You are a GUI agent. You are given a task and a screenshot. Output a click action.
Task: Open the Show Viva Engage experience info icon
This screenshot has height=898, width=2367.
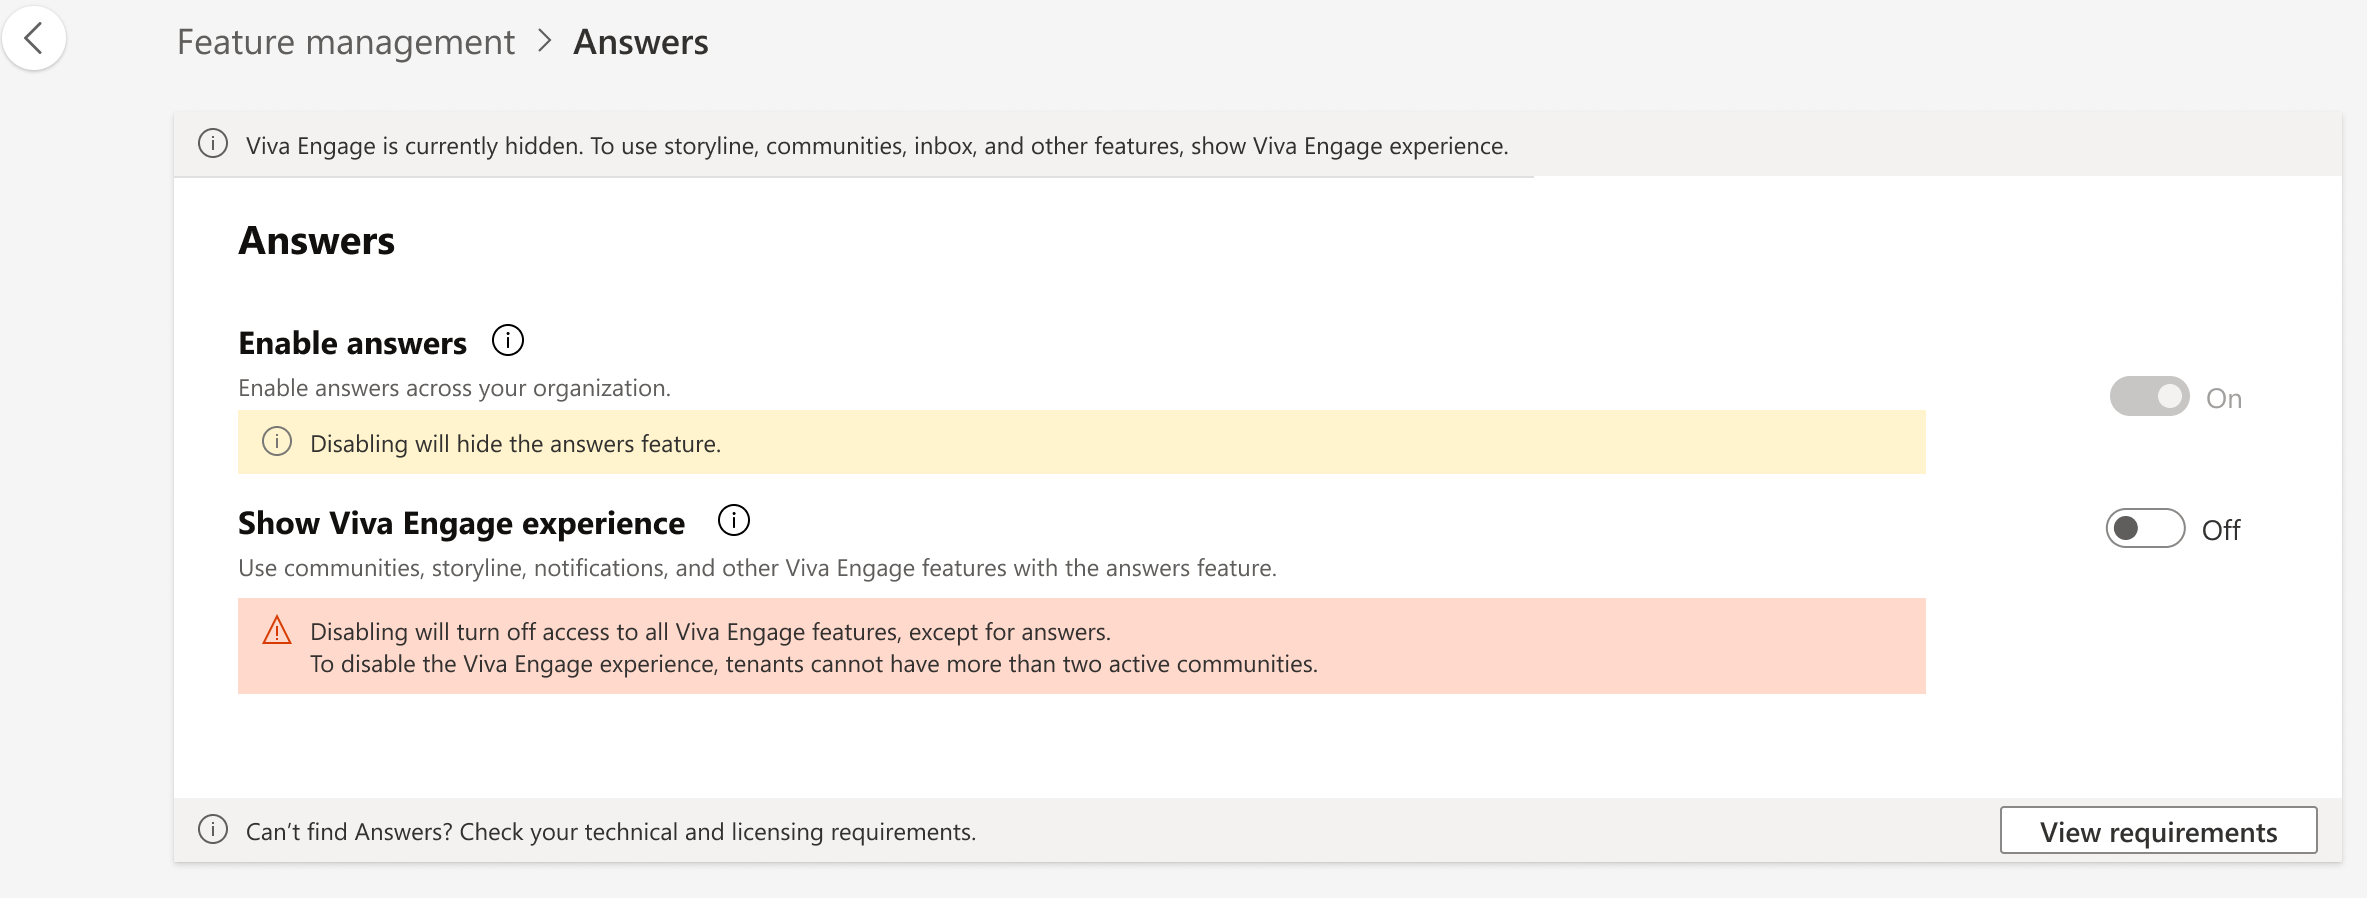pyautogui.click(x=734, y=520)
